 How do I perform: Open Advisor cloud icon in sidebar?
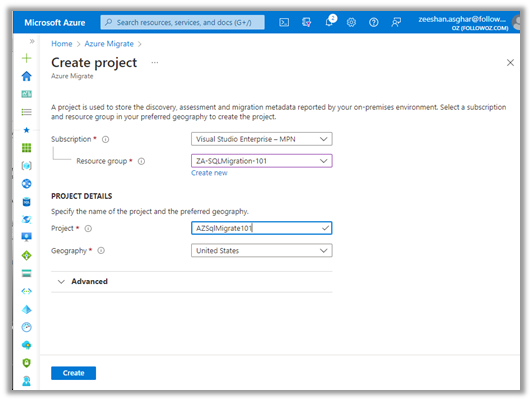(x=26, y=345)
